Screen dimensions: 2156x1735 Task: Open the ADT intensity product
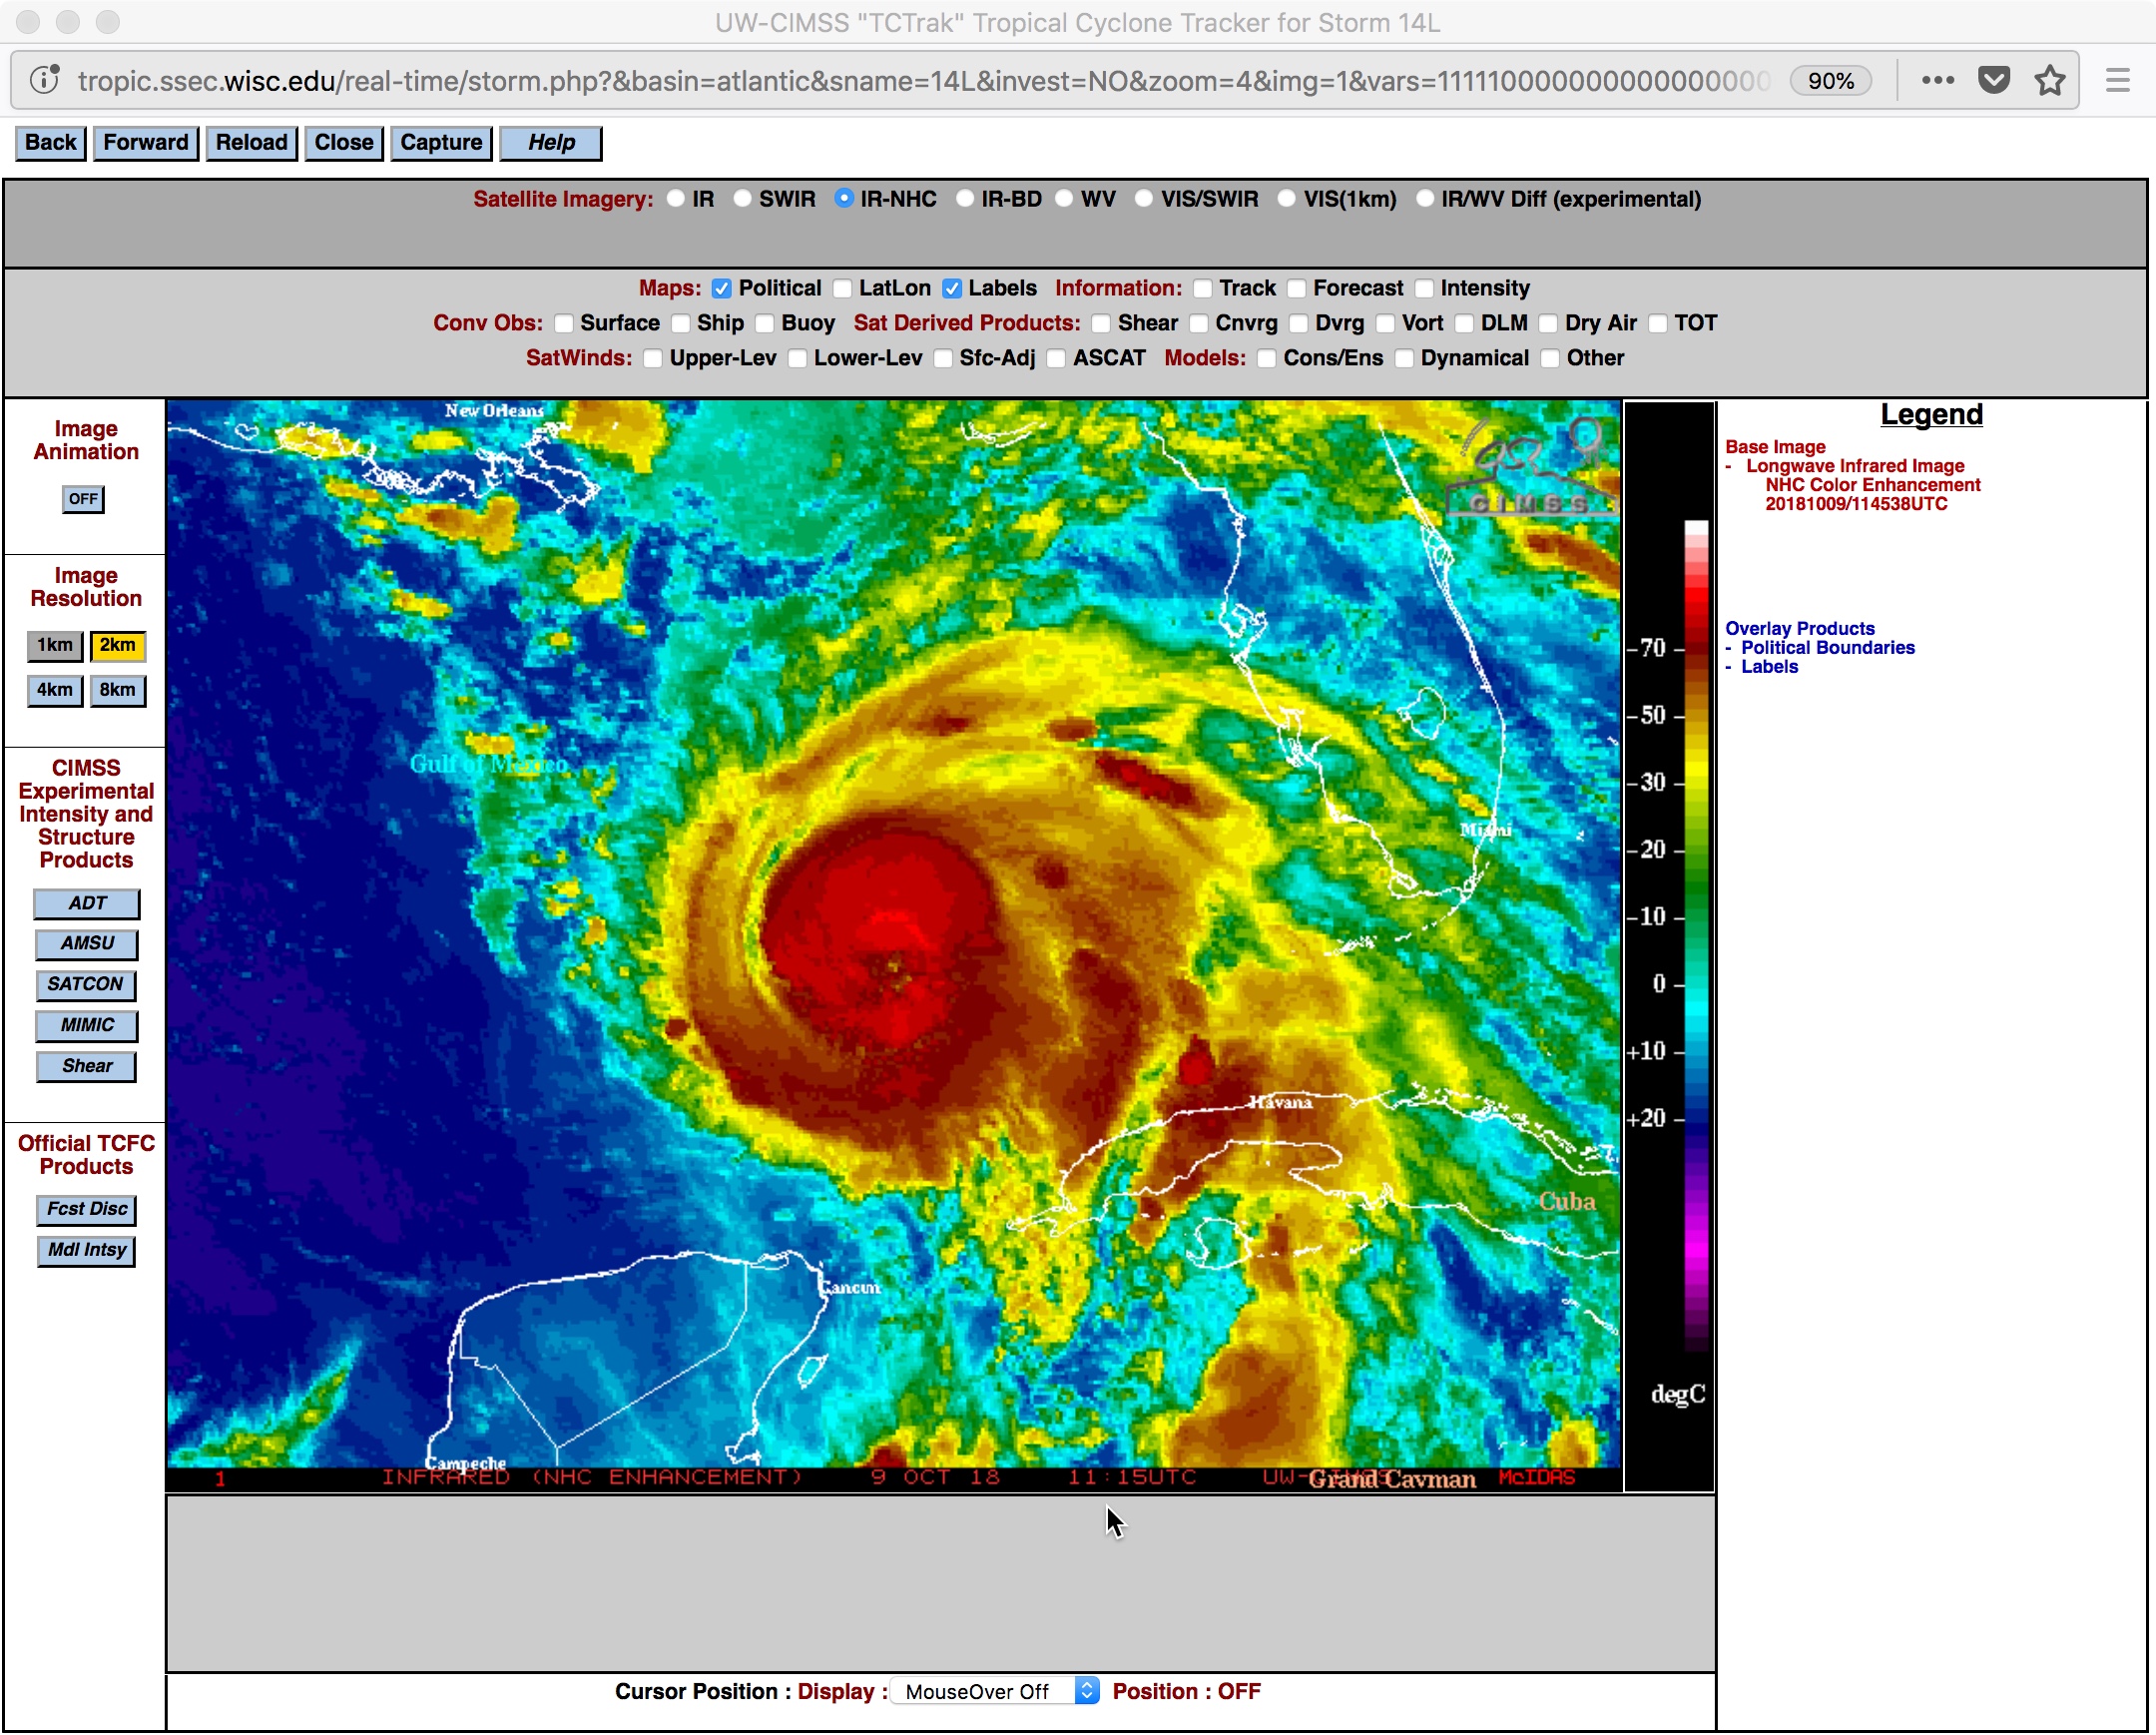(87, 904)
